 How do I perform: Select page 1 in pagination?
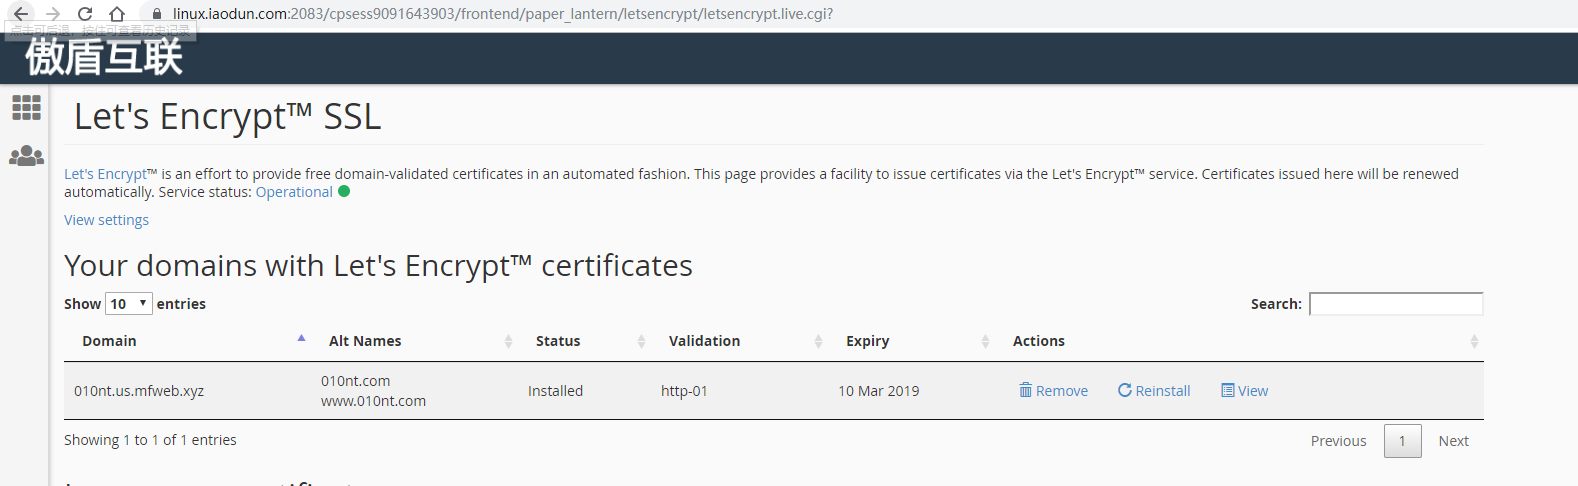[x=1402, y=441]
